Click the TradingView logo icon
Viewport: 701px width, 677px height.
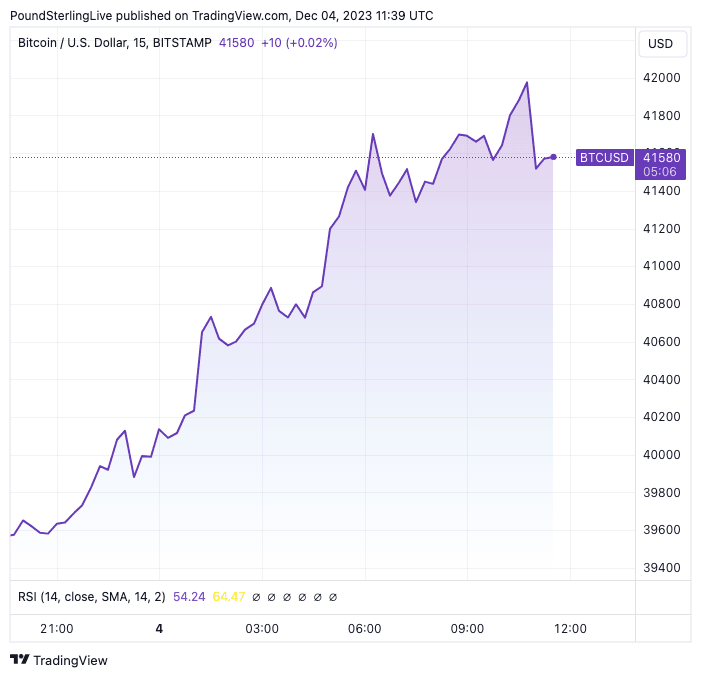pyautogui.click(x=19, y=660)
